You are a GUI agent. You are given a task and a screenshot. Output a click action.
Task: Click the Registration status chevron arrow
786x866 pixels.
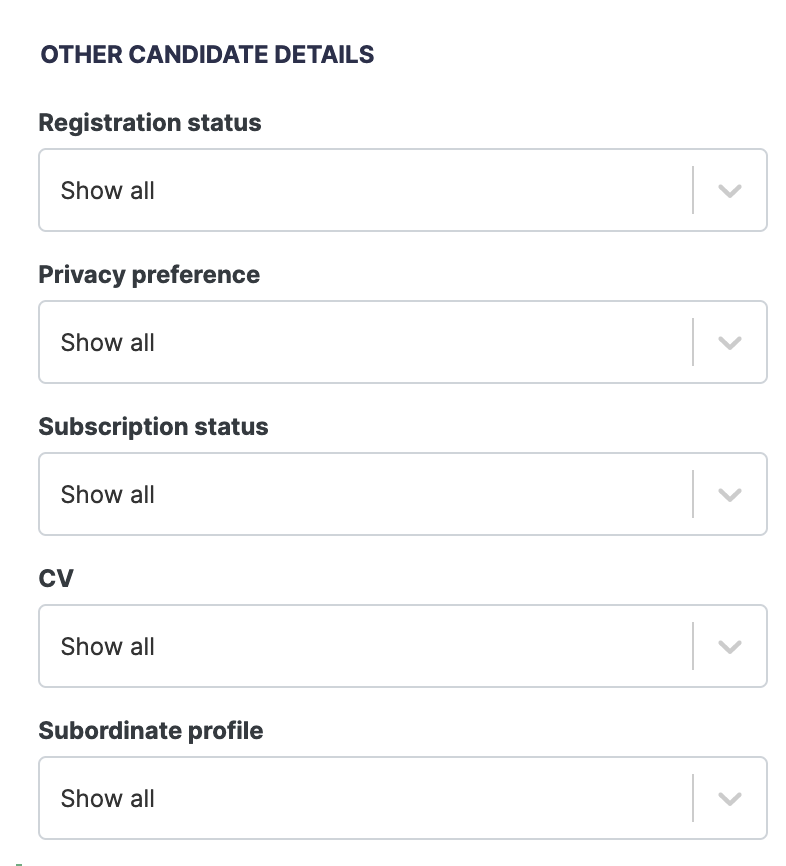730,191
